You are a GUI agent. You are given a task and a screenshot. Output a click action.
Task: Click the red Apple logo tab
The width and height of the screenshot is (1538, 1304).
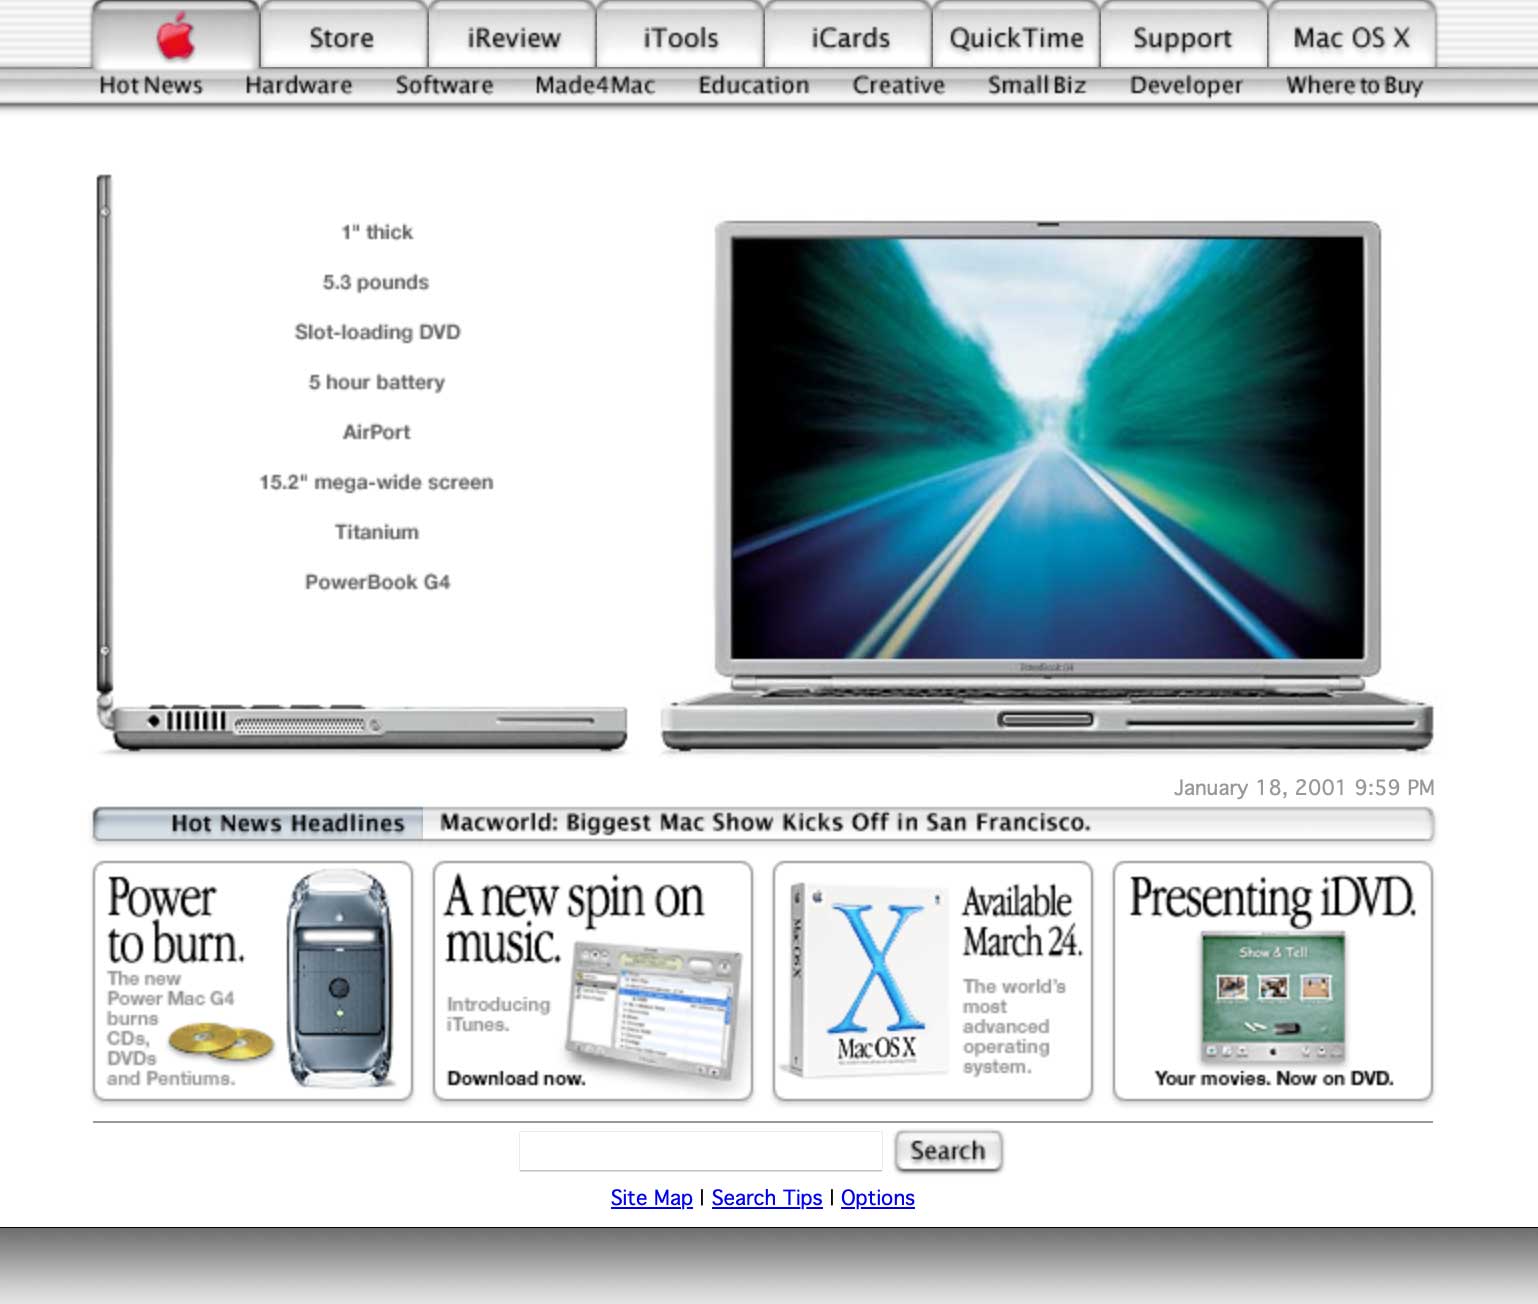coord(176,36)
